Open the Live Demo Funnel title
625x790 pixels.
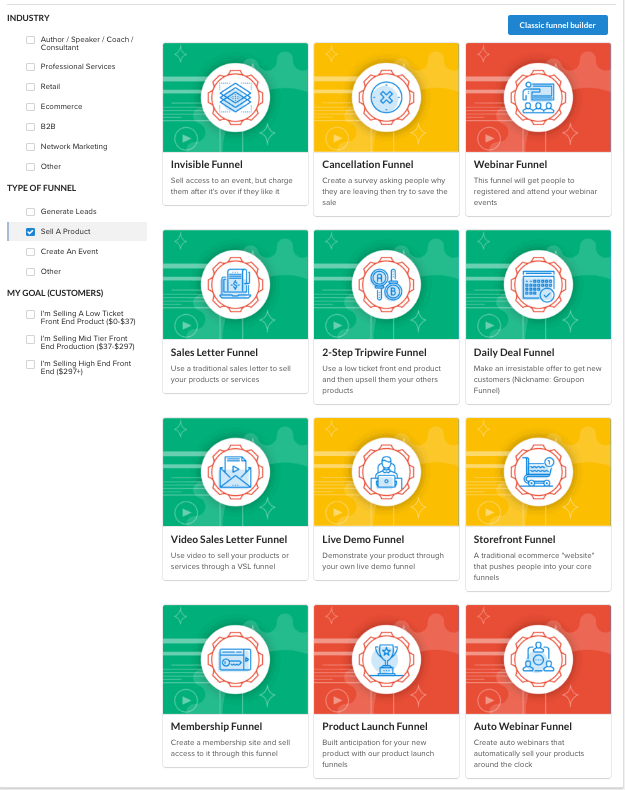pyautogui.click(x=363, y=540)
